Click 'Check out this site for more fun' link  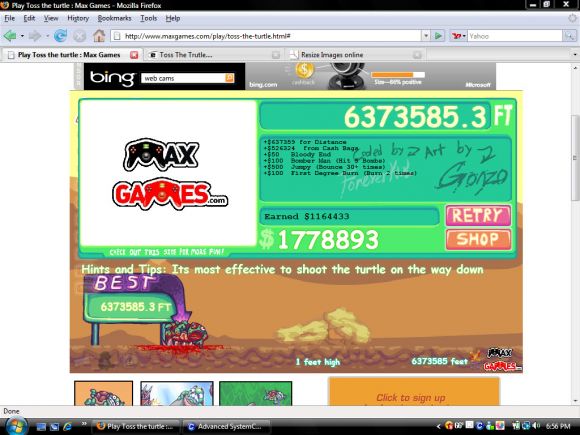click(x=166, y=252)
